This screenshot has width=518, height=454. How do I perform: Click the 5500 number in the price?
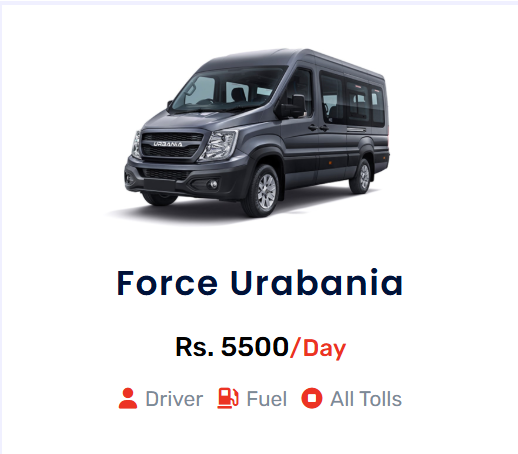point(255,347)
